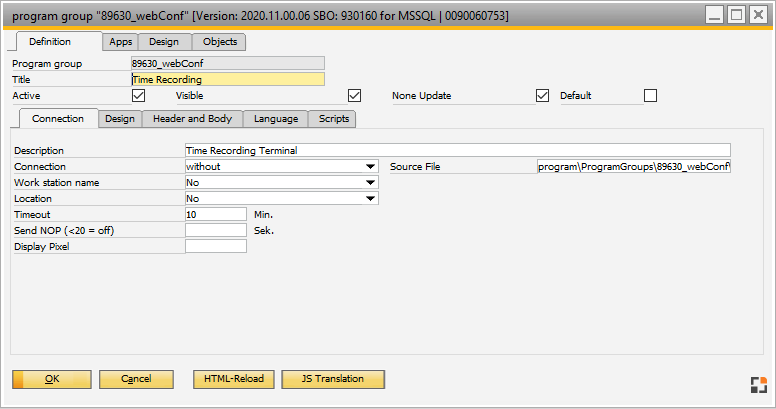This screenshot has height=409, width=776.
Task: Expand the Work station name dropdown
Action: [x=370, y=183]
